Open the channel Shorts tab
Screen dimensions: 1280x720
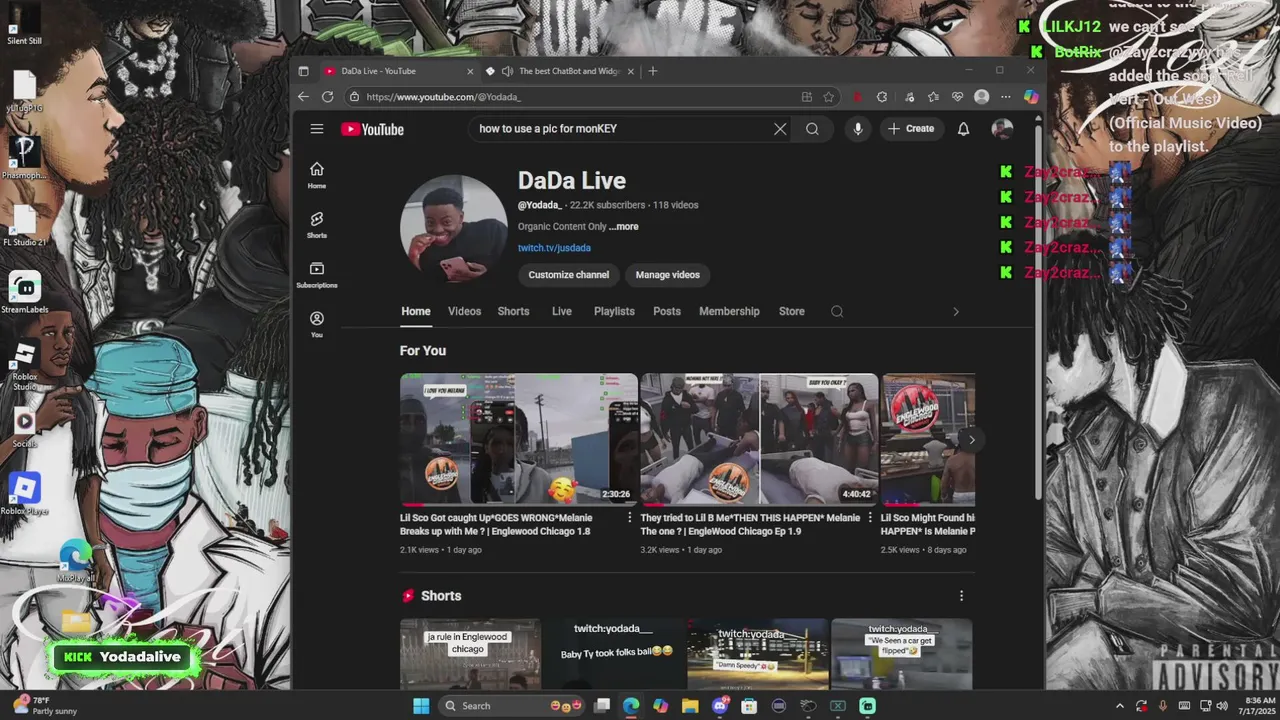(513, 311)
